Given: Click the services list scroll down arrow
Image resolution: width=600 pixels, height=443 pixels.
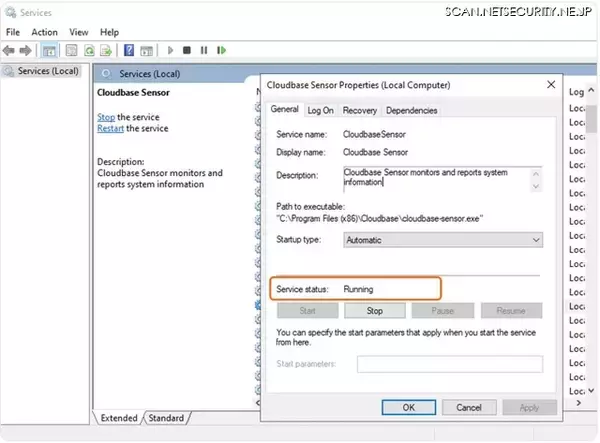Looking at the screenshot, I should 591,391.
